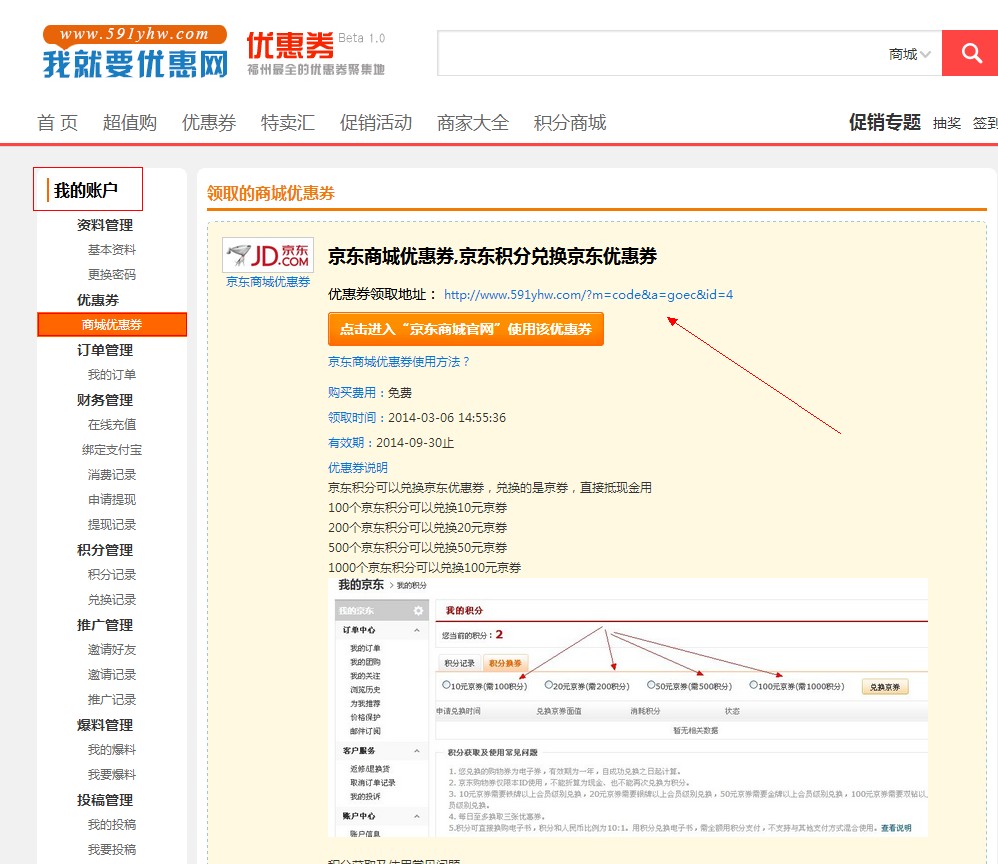The width and height of the screenshot is (998, 864).
Task: Click the 促销专题 heading link
Action: [x=885, y=122]
